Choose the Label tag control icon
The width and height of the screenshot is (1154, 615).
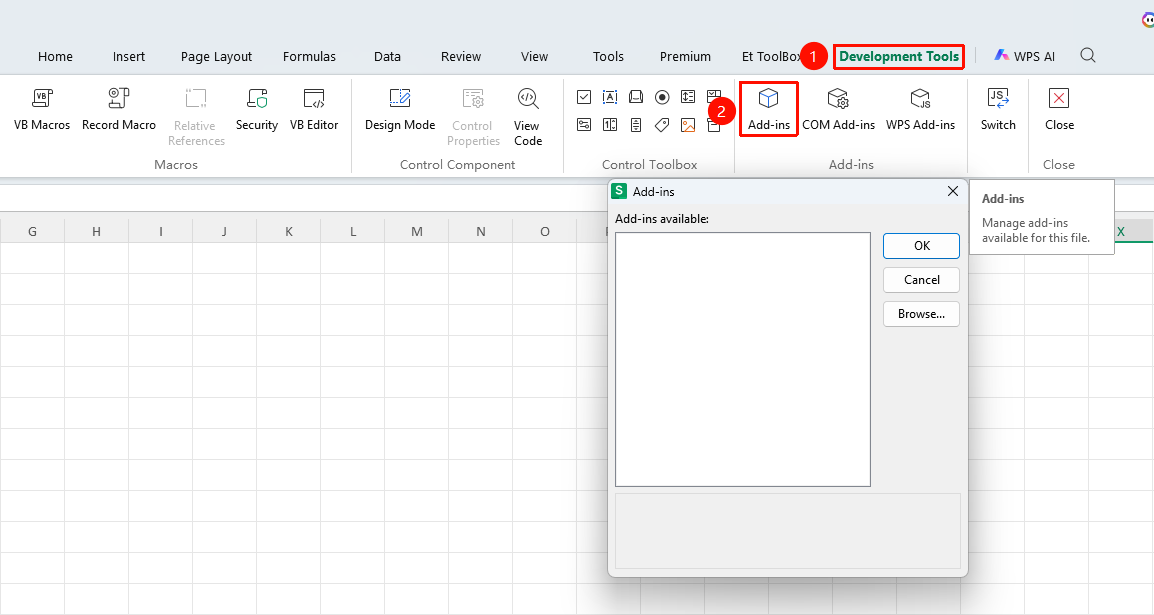click(662, 125)
